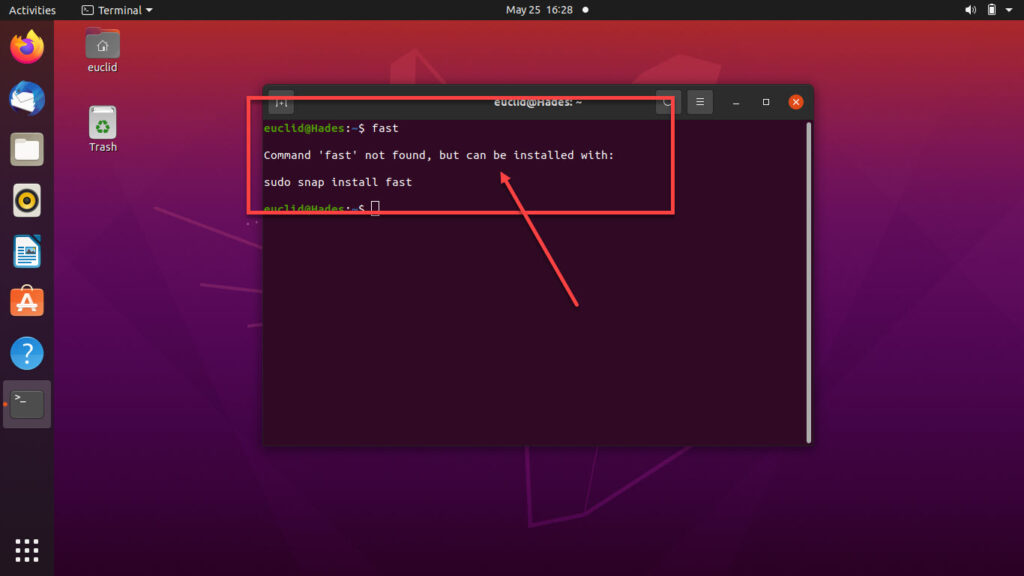Open the Files manager in the dock

click(x=27, y=150)
